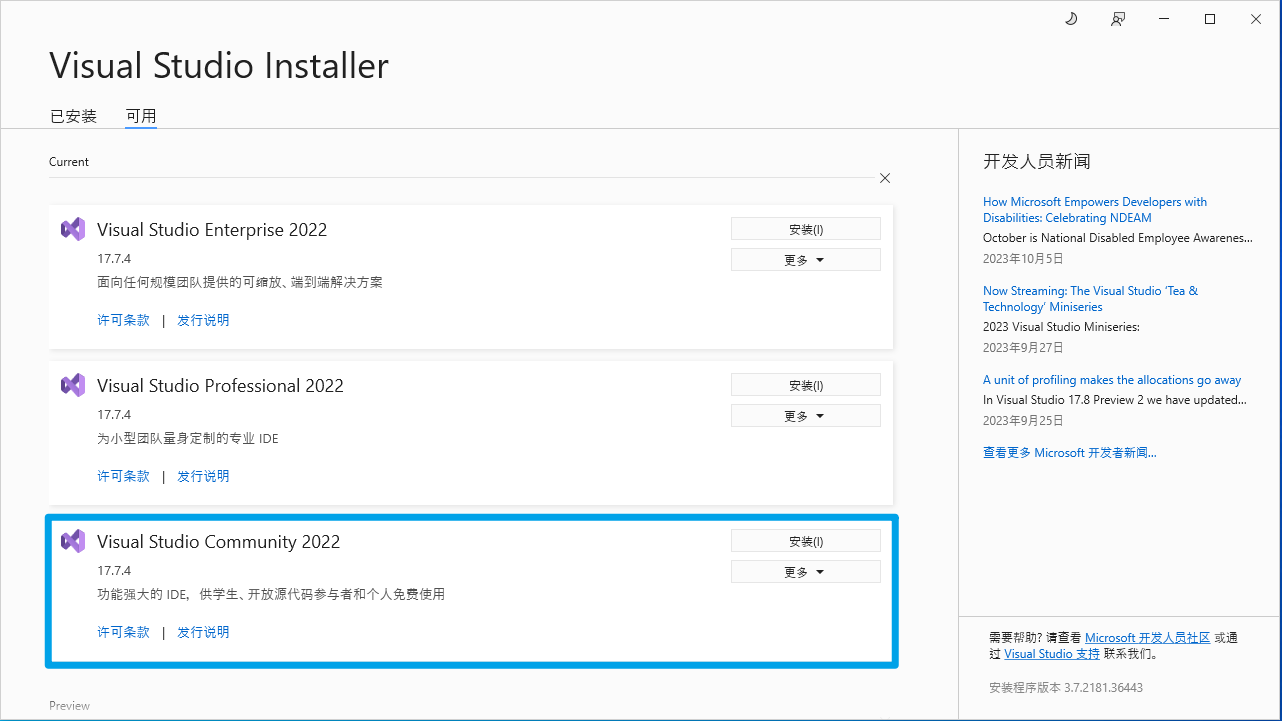Click 'In Visual Studio 17.8 Preview 2' summary
The image size is (1282, 721).
[1115, 400]
